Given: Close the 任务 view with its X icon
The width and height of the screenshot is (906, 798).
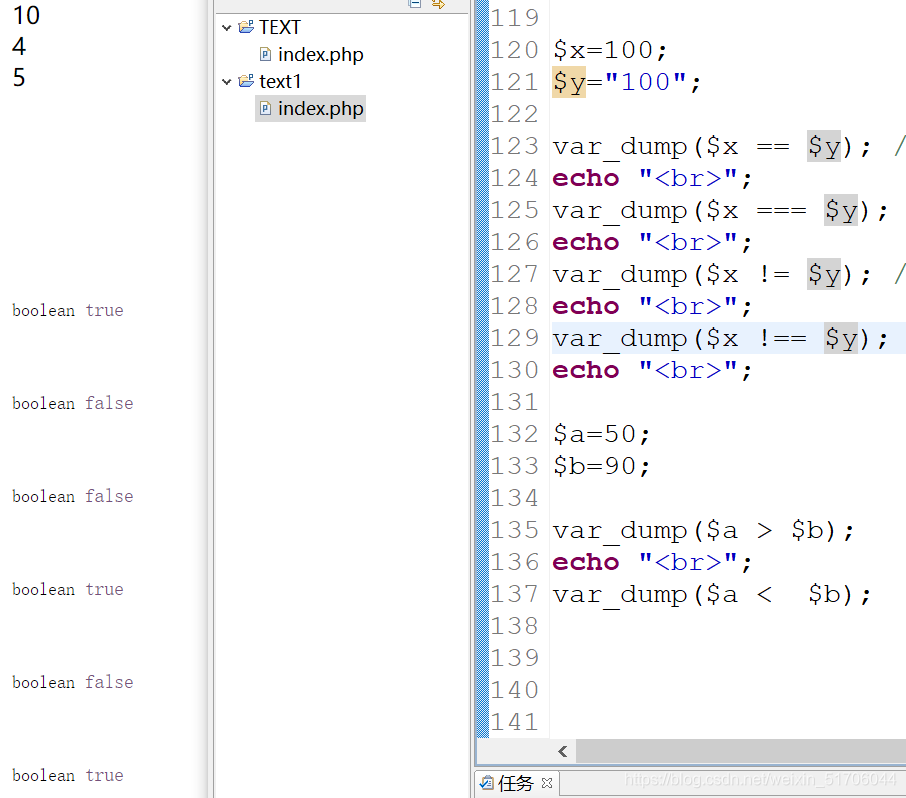Looking at the screenshot, I should click(547, 783).
